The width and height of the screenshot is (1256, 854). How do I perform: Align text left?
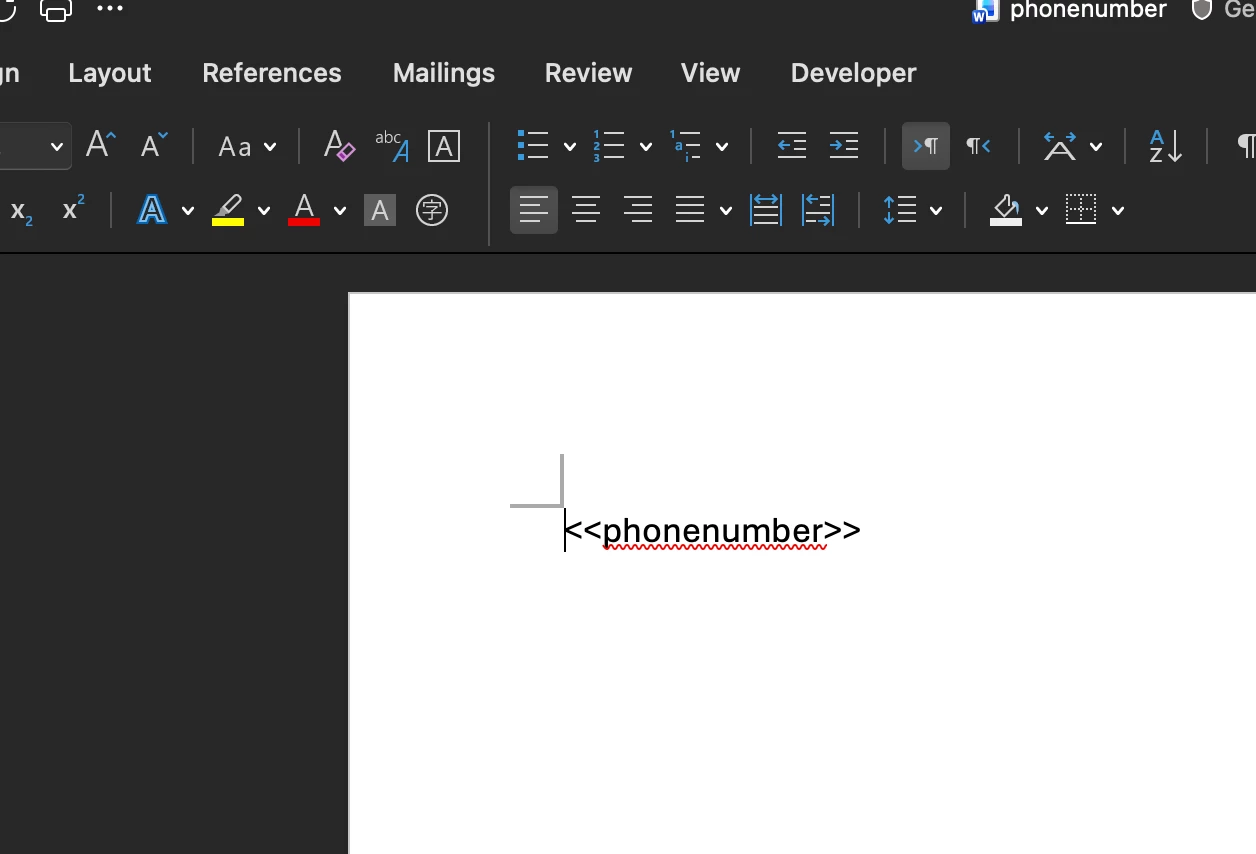[534, 210]
